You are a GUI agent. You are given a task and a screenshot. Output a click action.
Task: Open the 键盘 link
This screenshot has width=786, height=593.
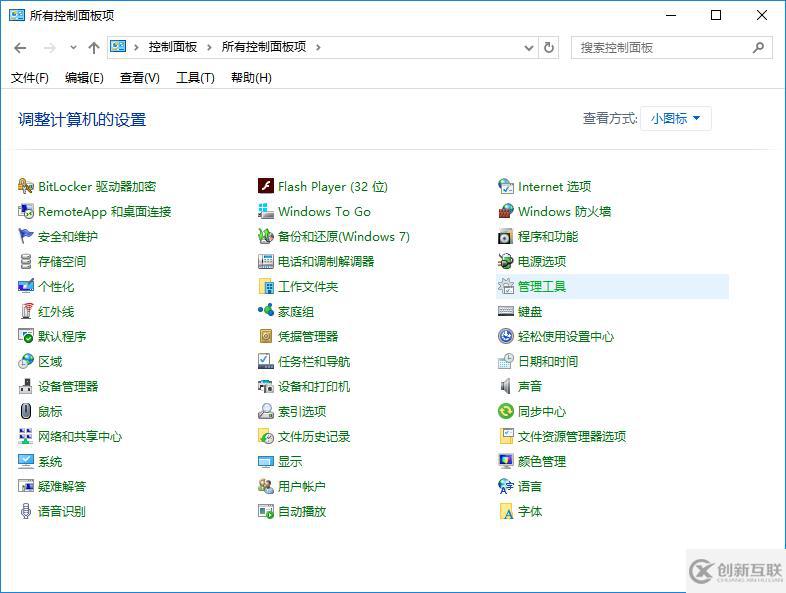point(530,312)
